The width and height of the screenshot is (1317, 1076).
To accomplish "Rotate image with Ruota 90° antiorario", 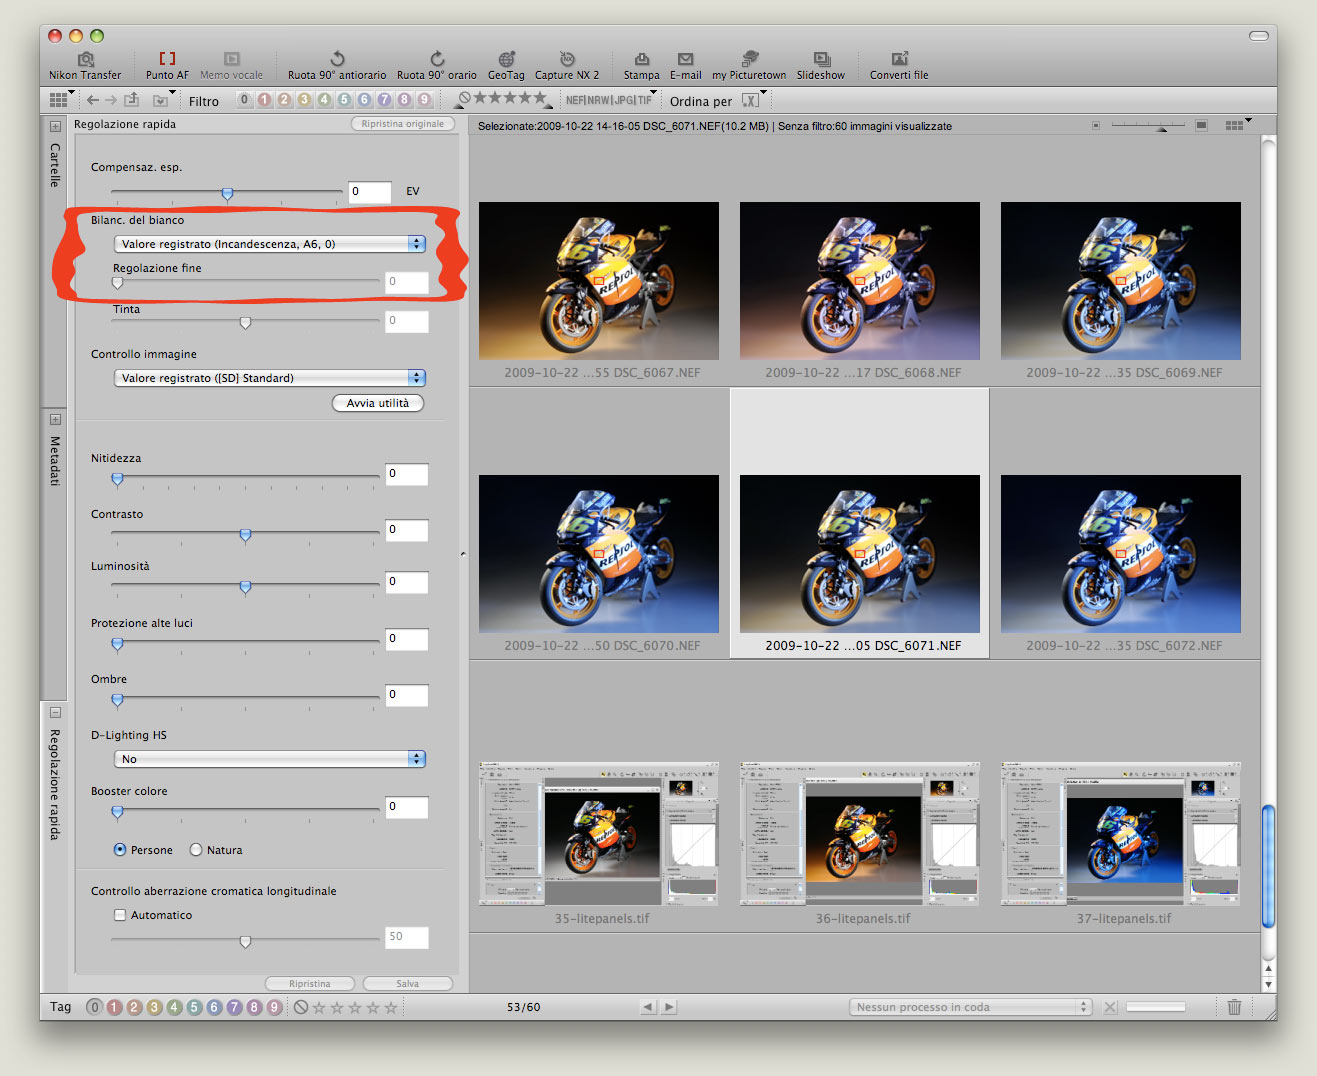I will pyautogui.click(x=337, y=66).
